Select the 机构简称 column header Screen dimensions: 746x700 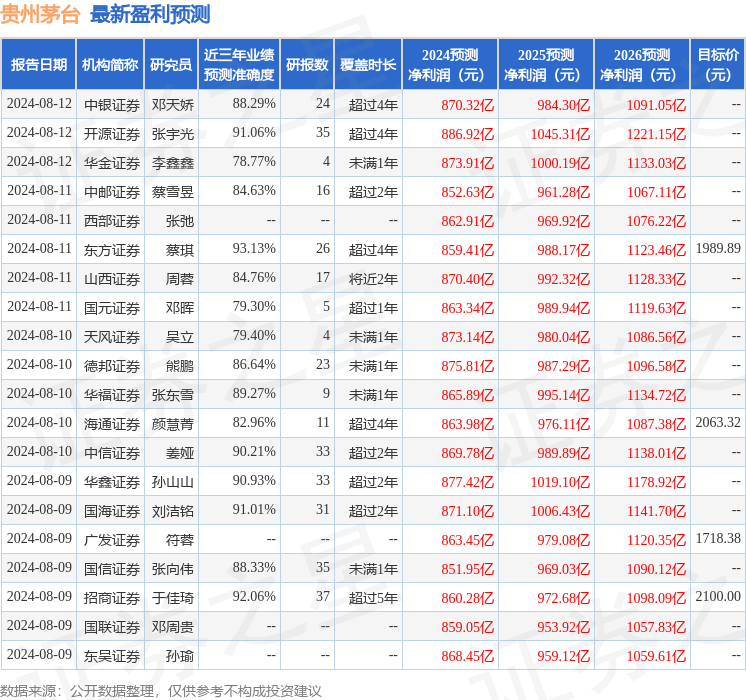click(110, 64)
